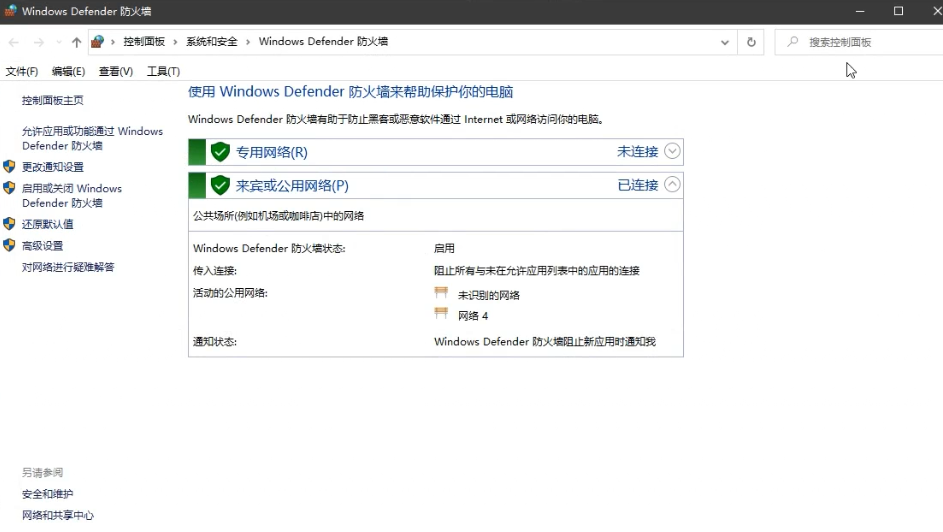Open 更改通知设置 link
The image size is (943, 532).
(x=53, y=167)
